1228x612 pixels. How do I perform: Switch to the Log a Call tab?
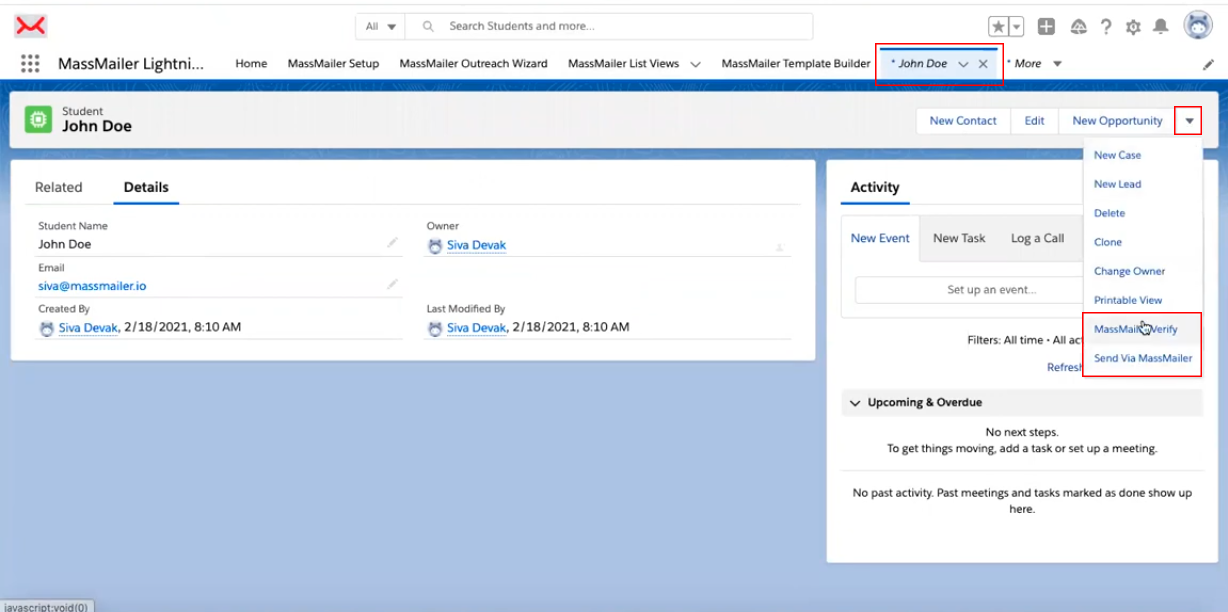pos(1038,238)
